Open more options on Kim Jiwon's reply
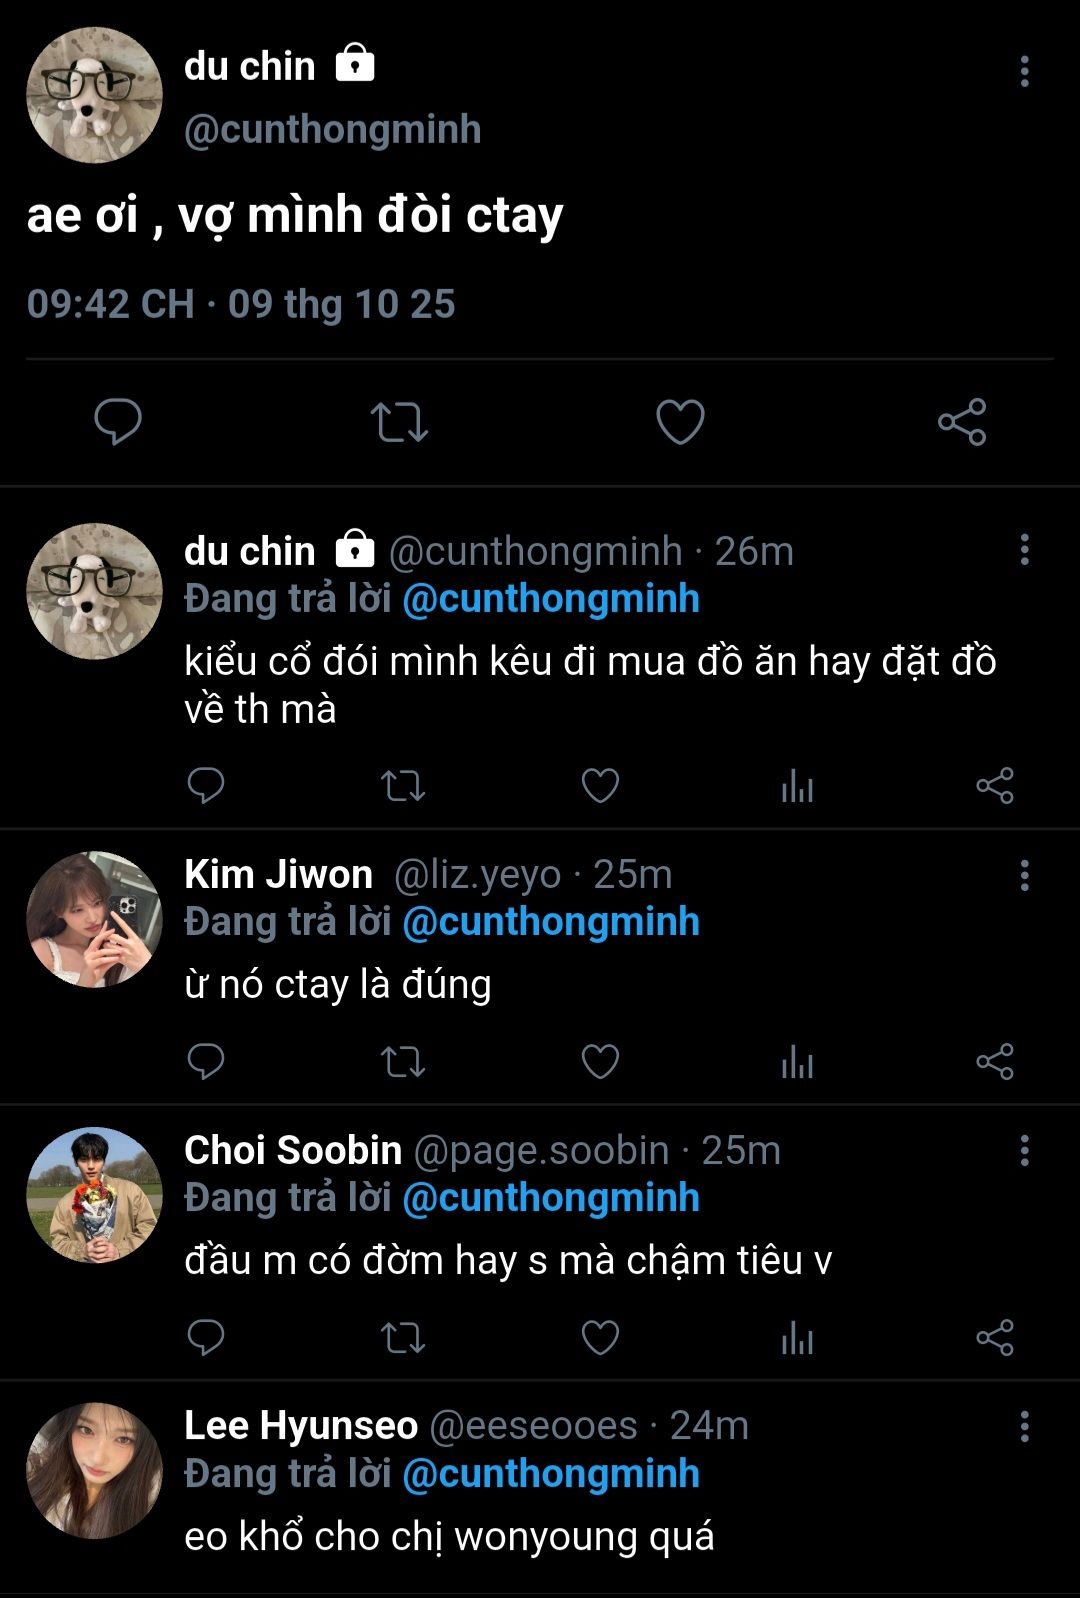 [x=1024, y=875]
